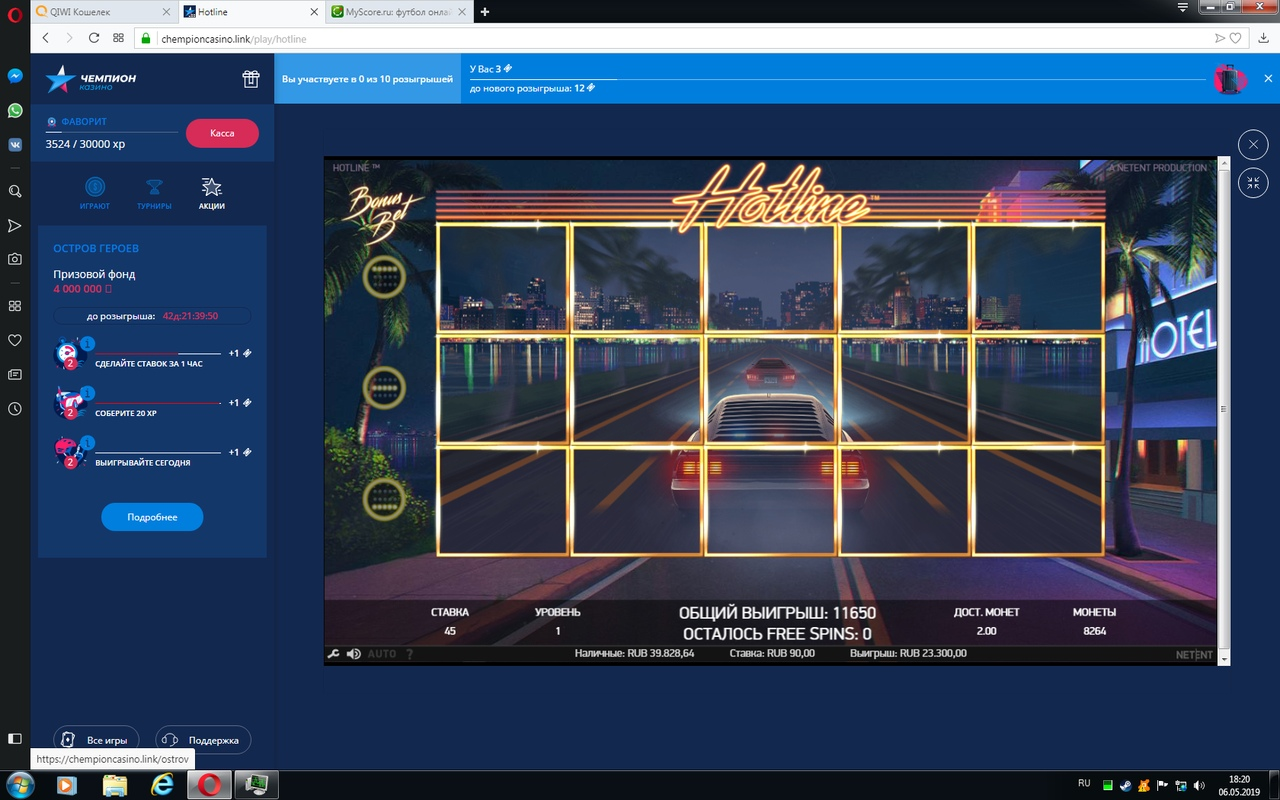Select the Hotline tab
Screen dimensions: 1280x800
point(250,12)
